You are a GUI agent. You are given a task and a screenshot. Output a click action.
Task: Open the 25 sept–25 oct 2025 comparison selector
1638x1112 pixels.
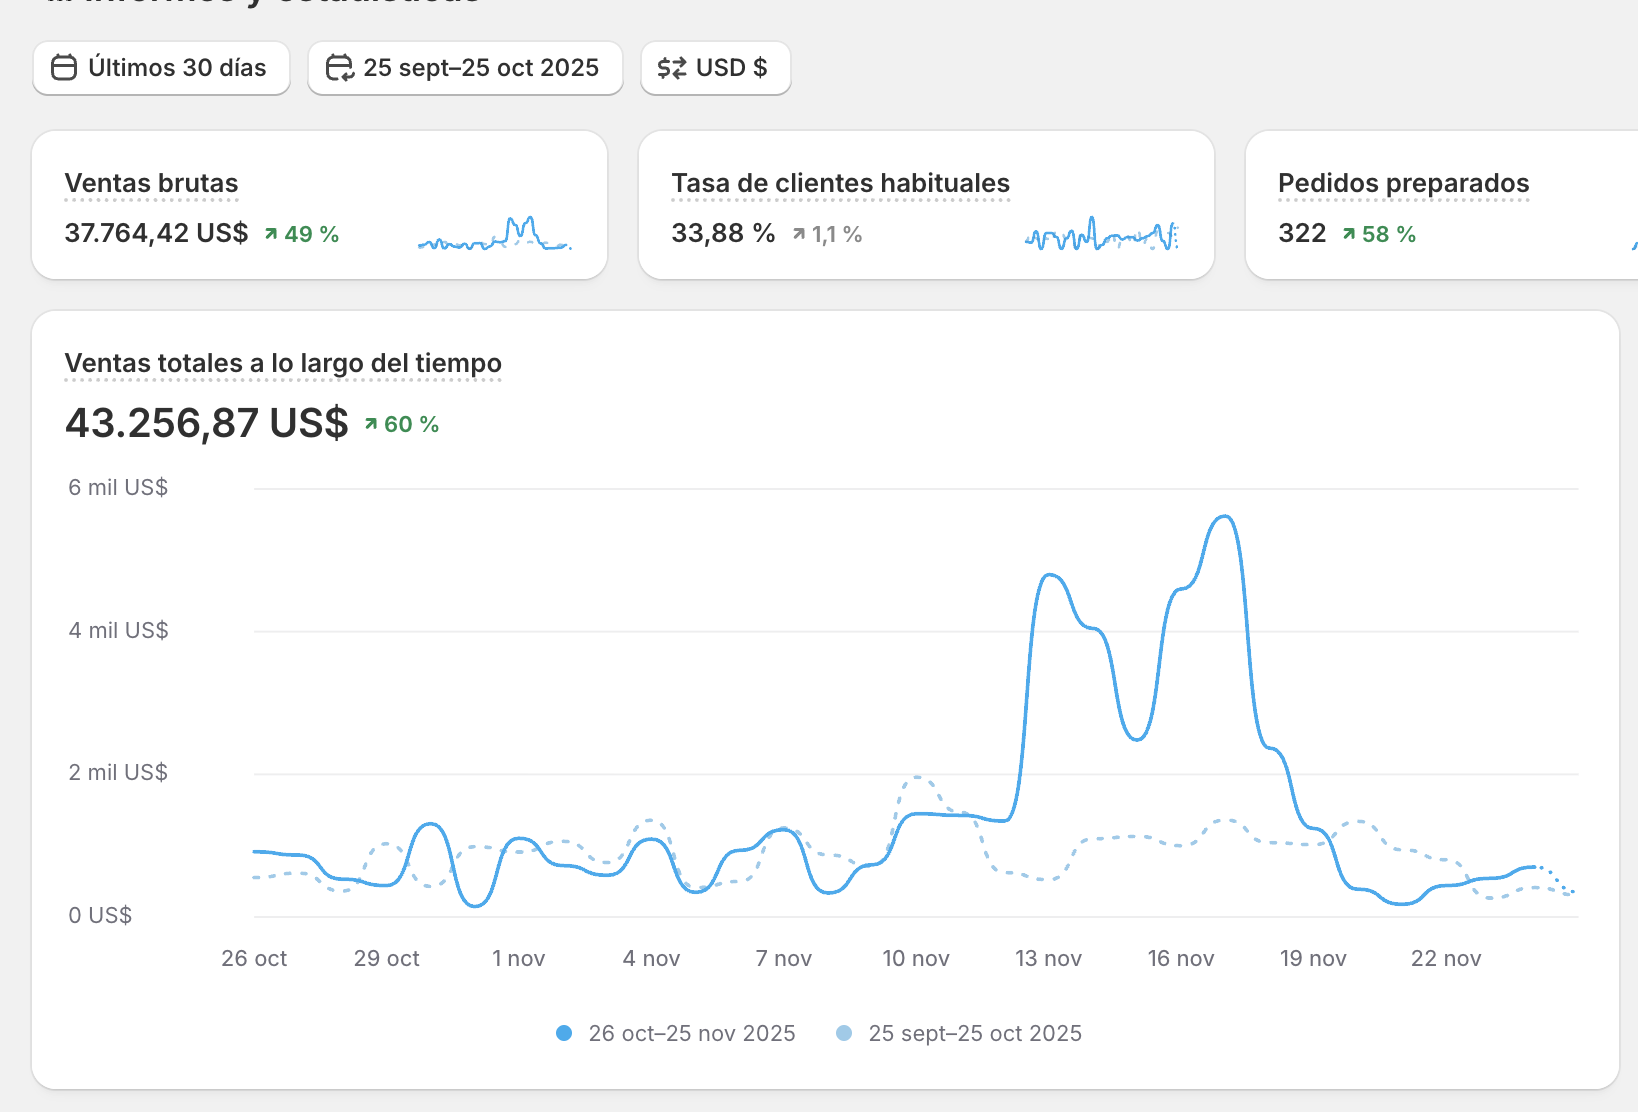click(x=465, y=68)
